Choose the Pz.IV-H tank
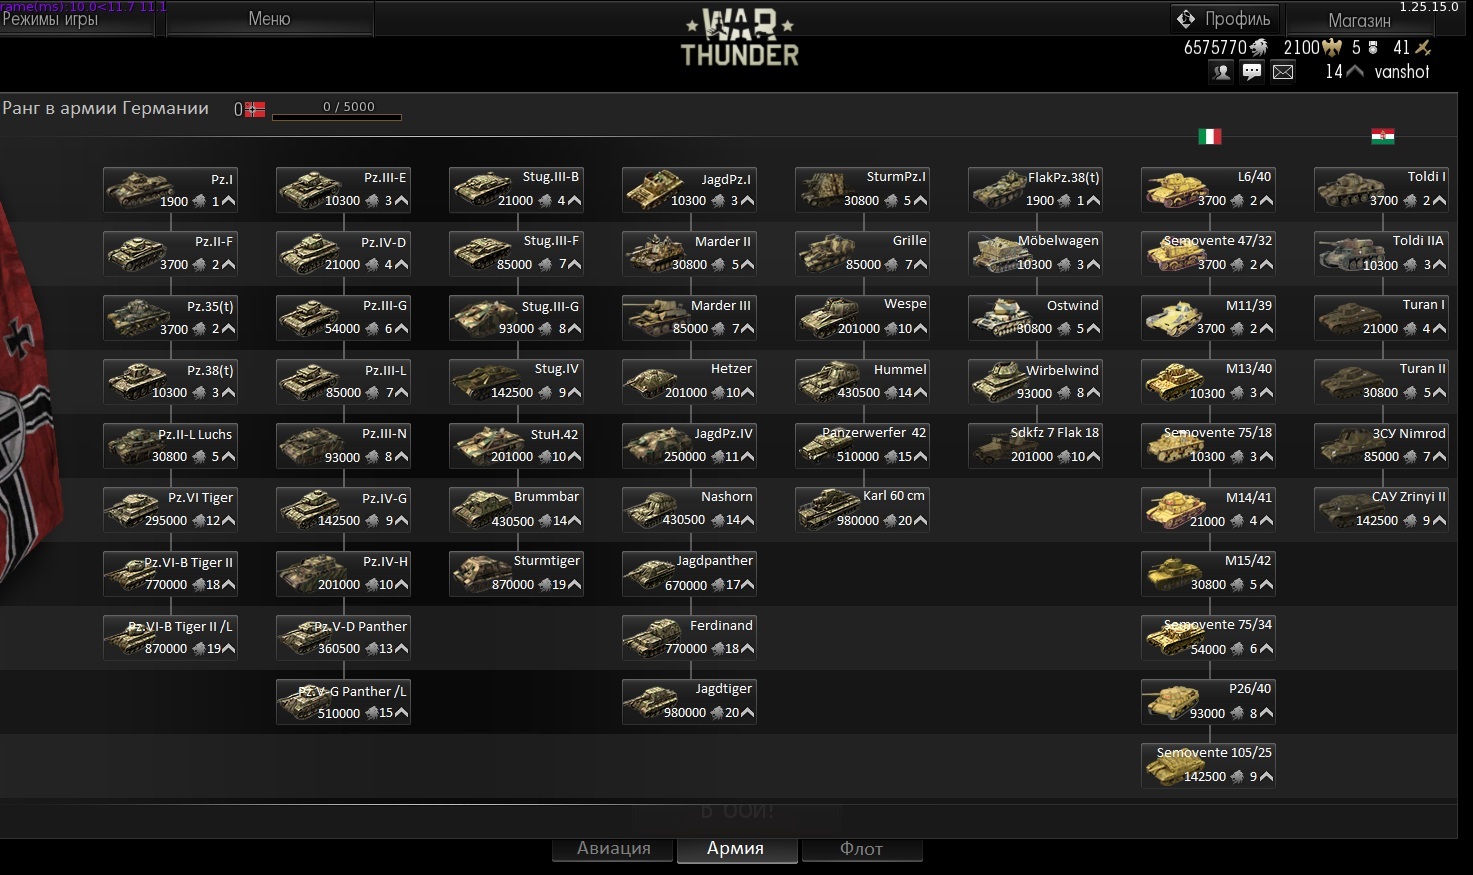The image size is (1473, 875). tap(343, 574)
